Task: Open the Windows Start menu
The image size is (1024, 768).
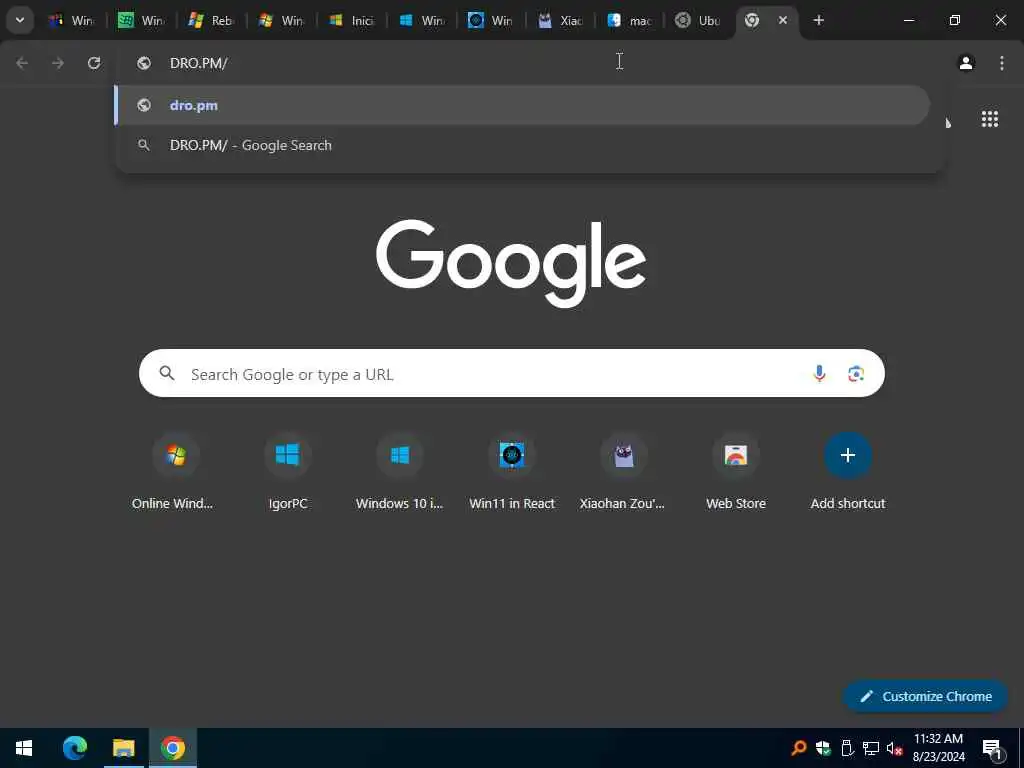Action: click(x=24, y=748)
